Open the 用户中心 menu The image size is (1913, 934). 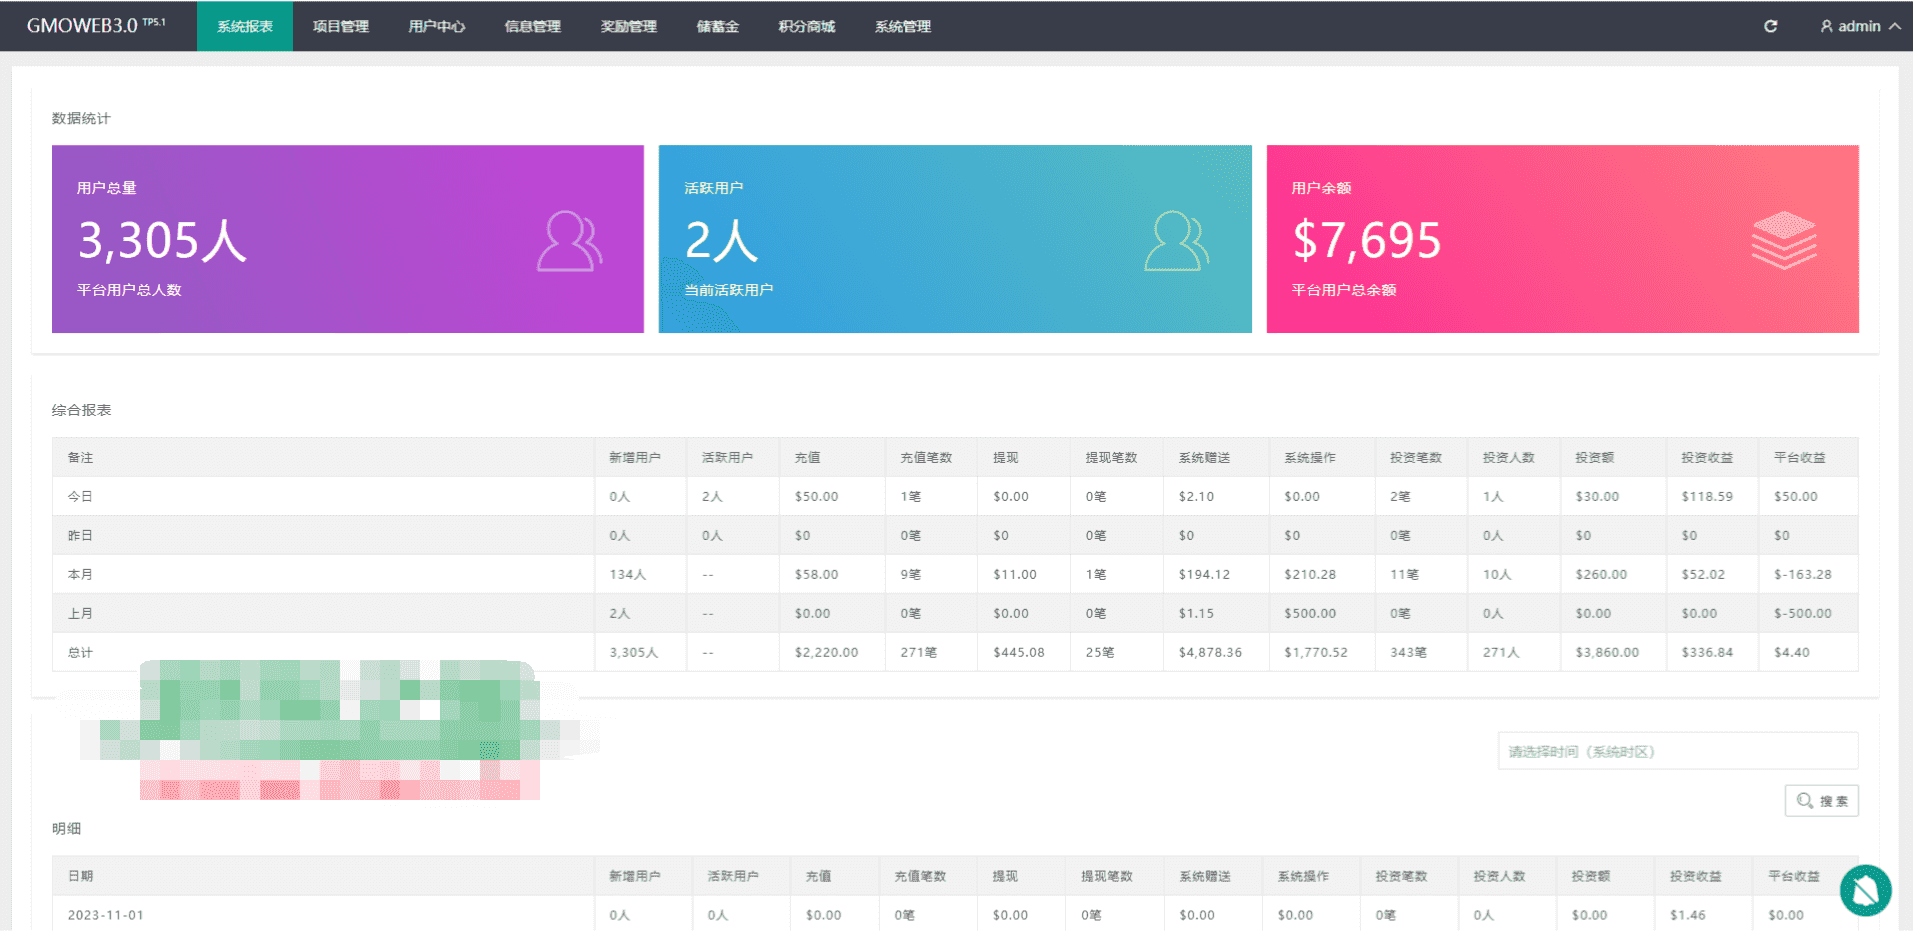click(x=437, y=26)
